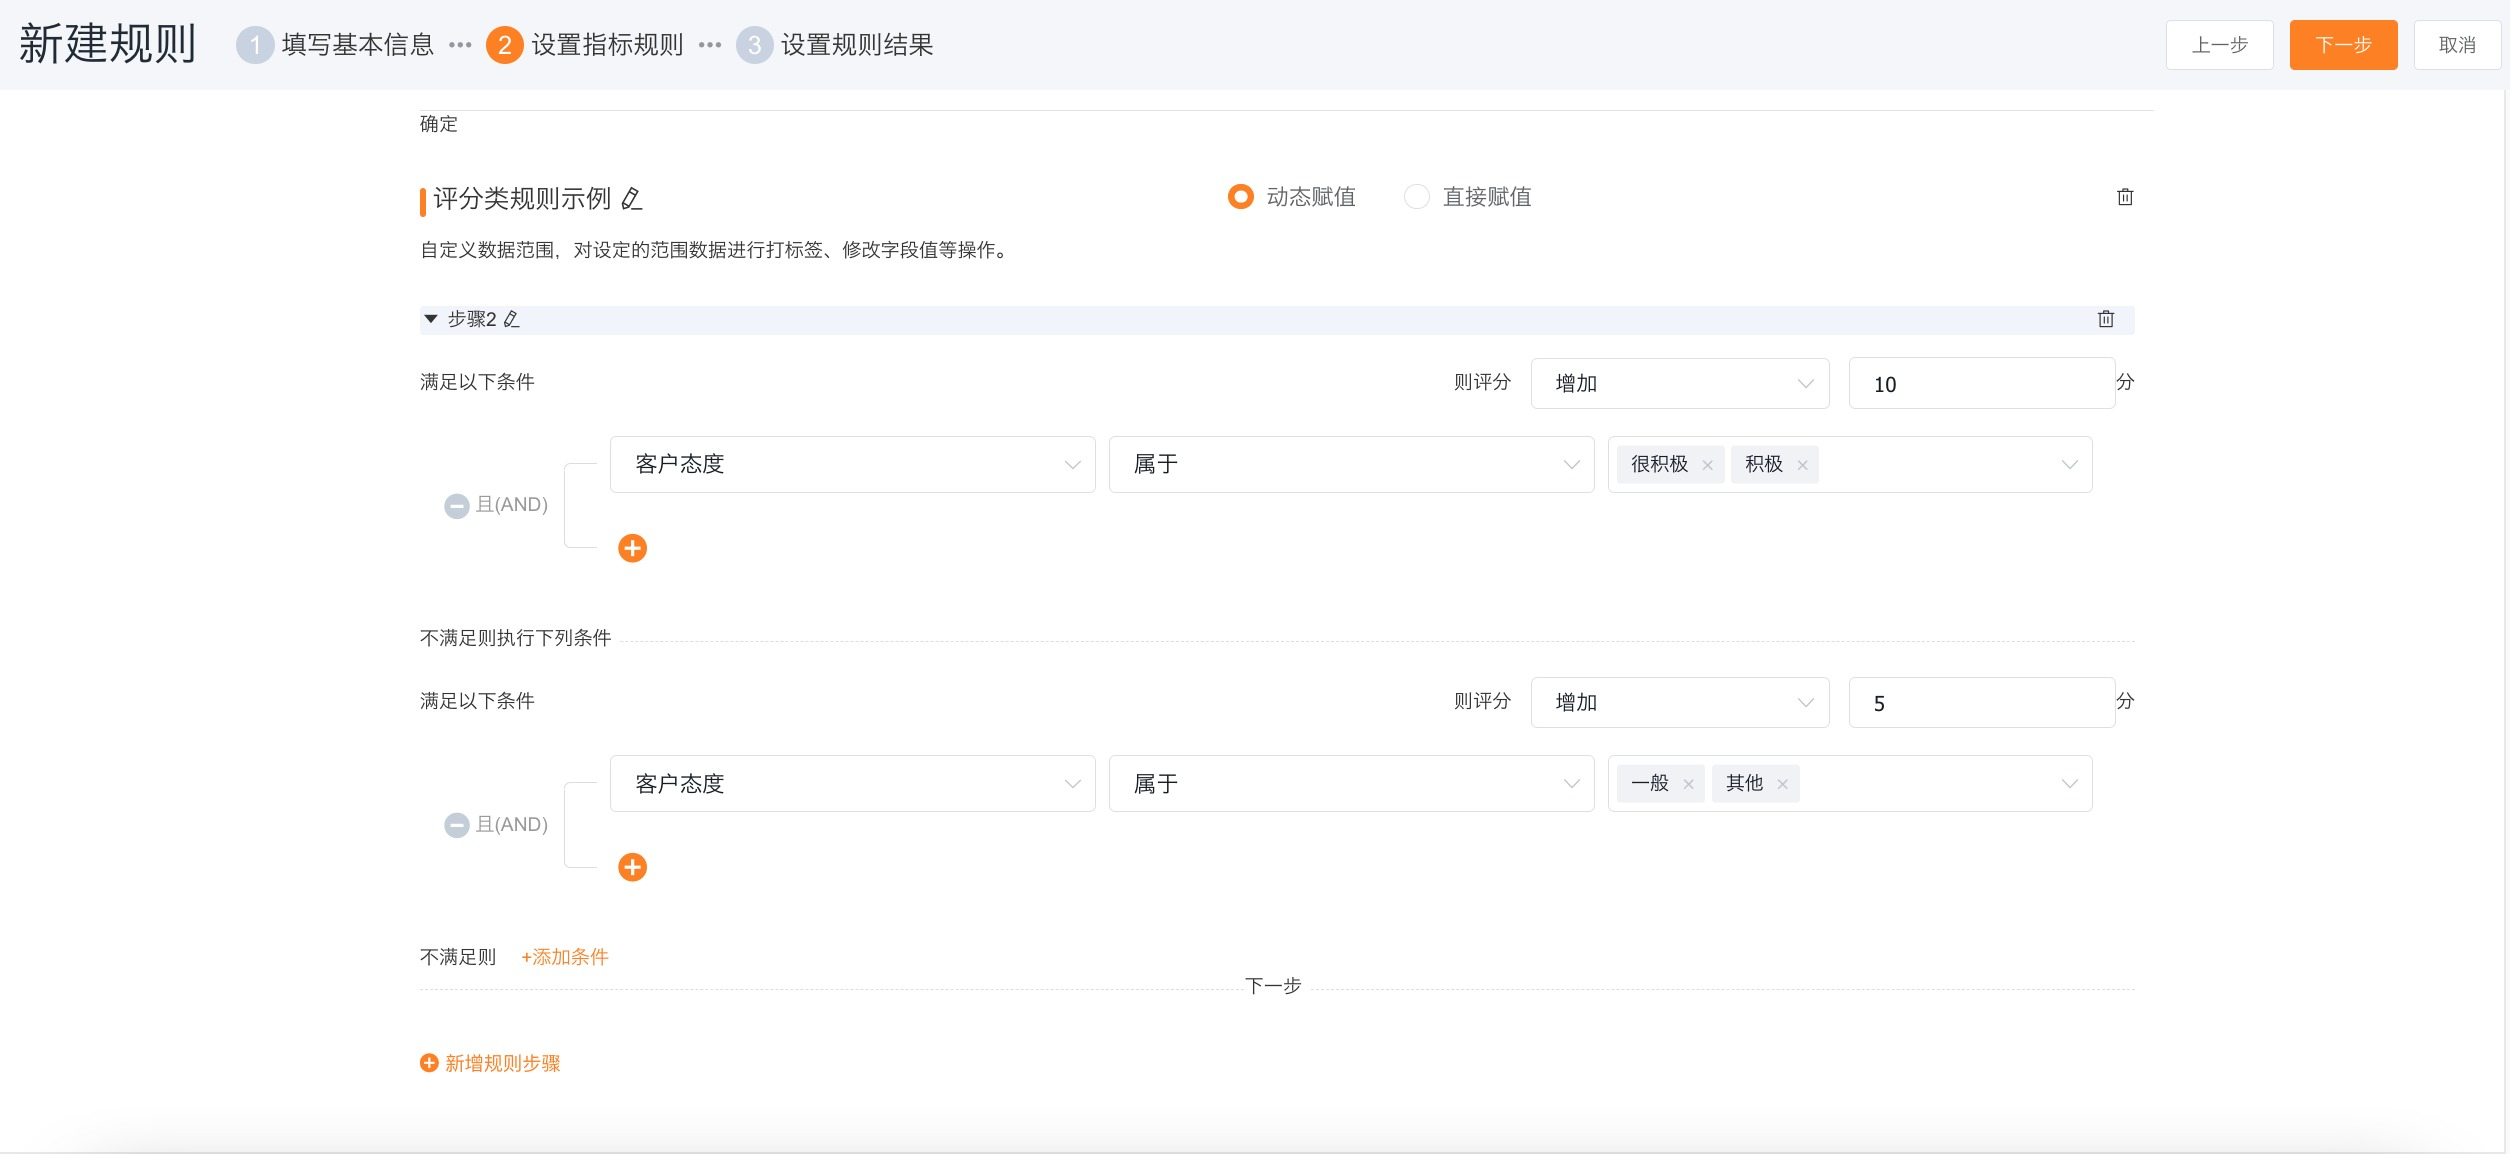This screenshot has height=1154, width=2510.
Task: Remove the 积极 tag
Action: point(1802,465)
